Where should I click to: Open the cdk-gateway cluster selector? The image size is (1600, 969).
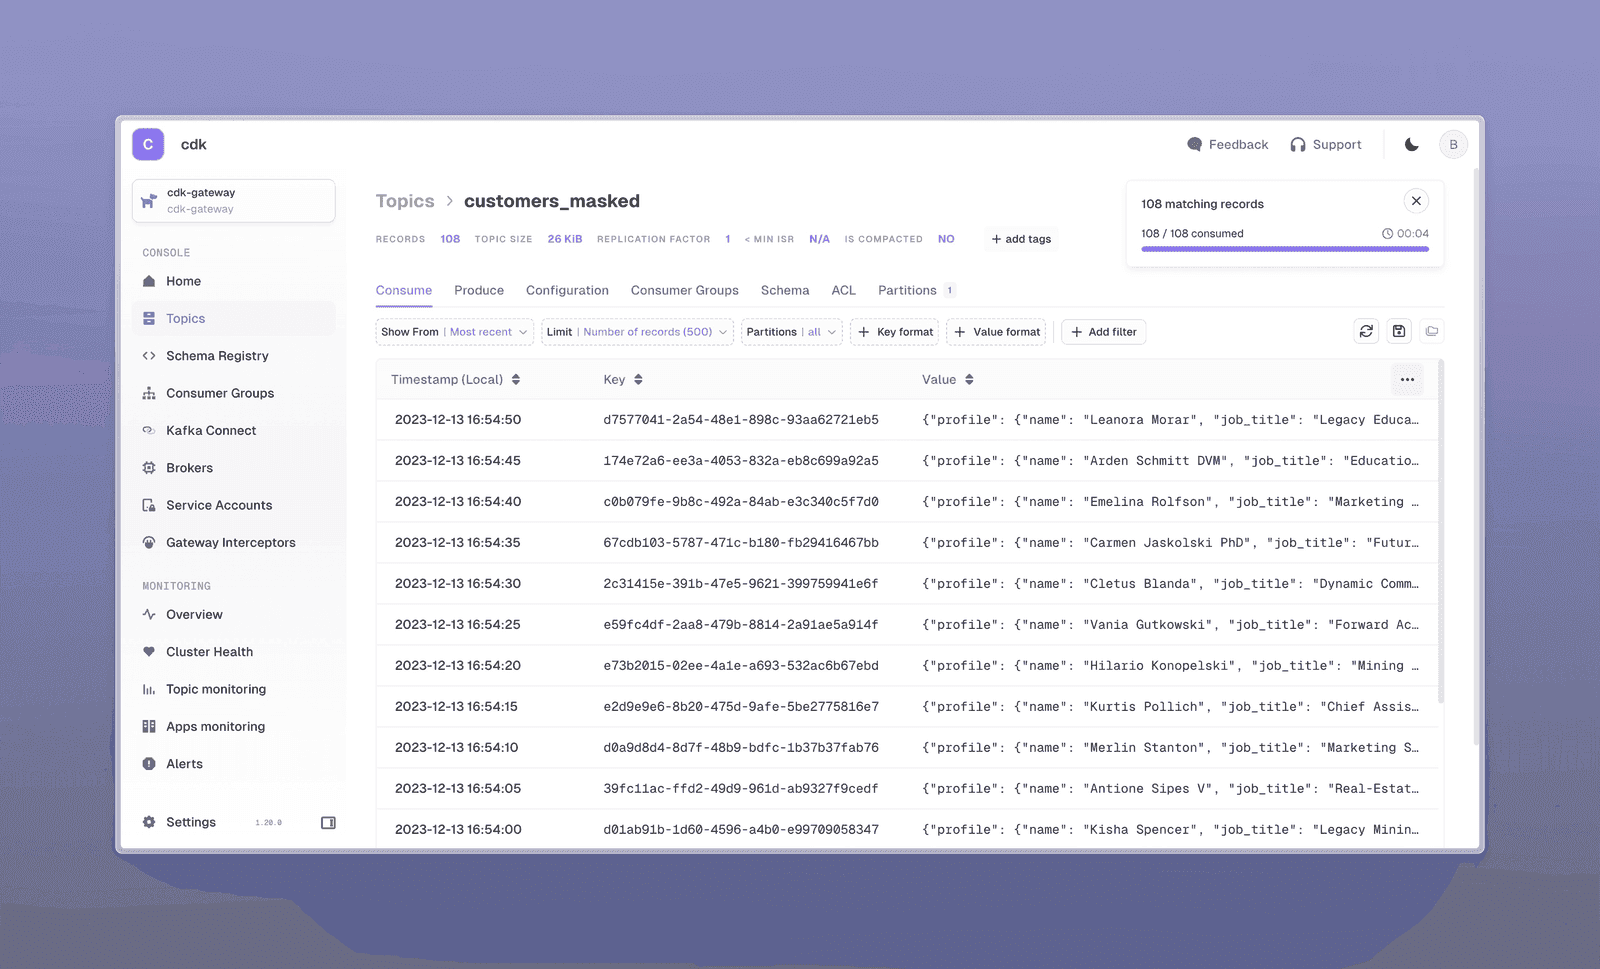(x=233, y=201)
